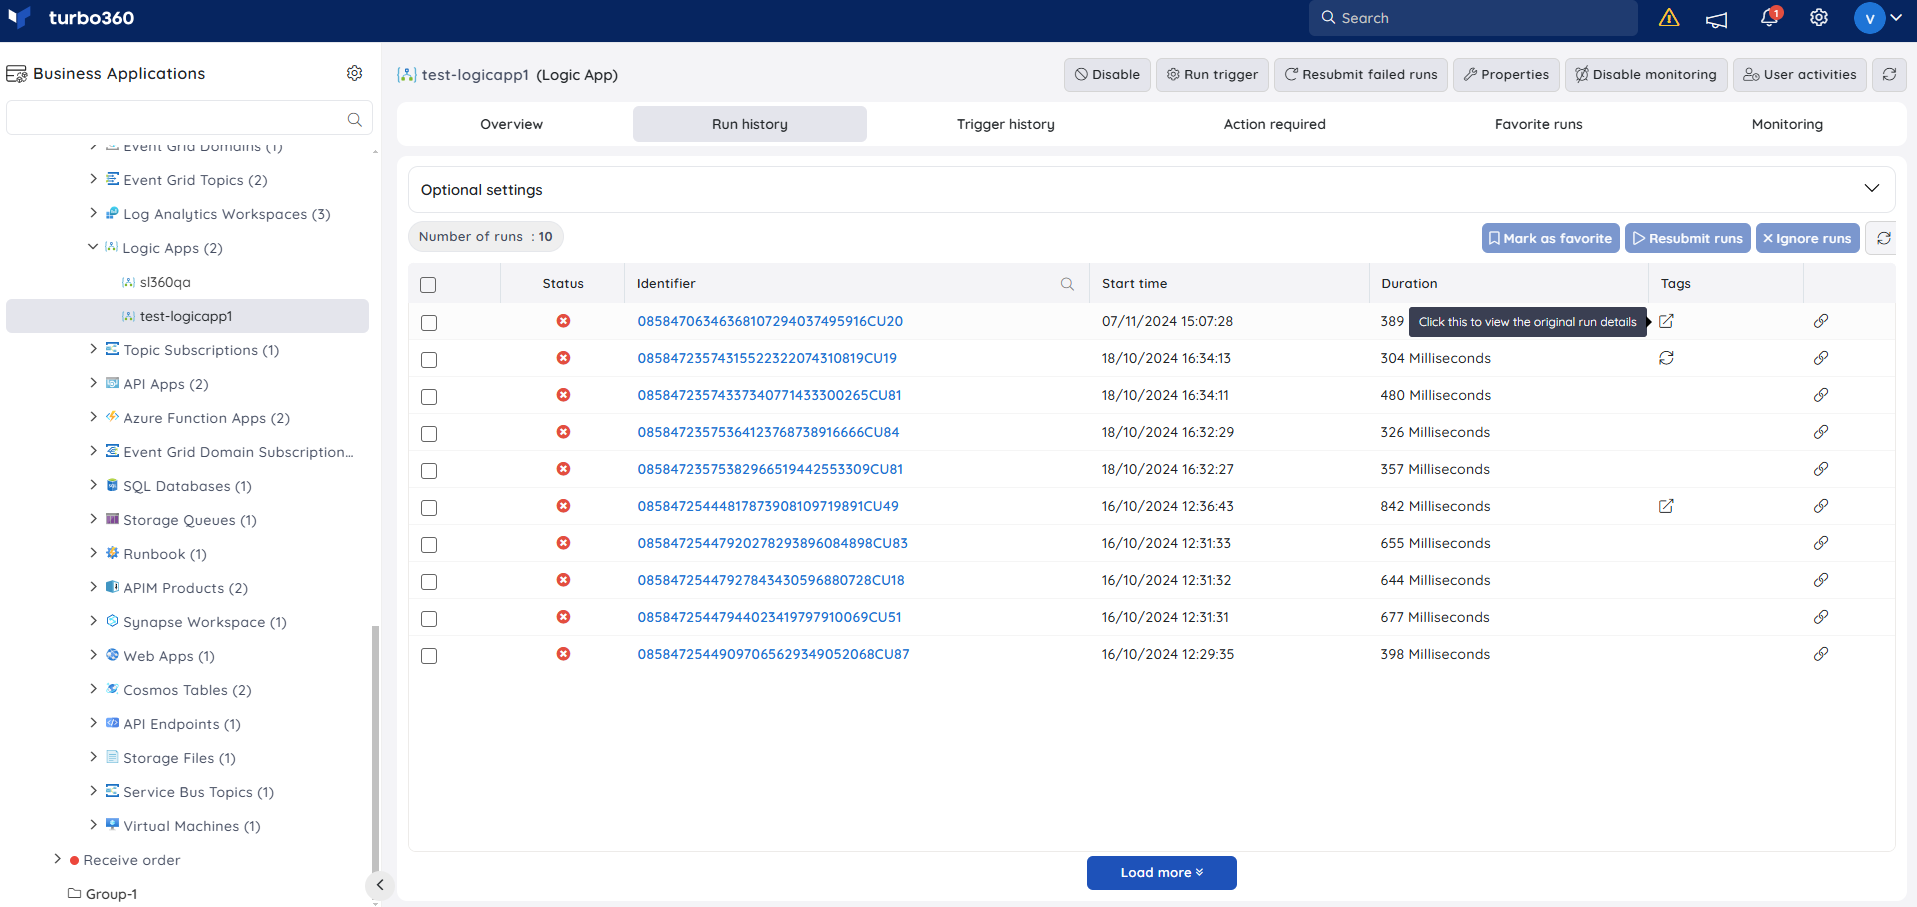Viewport: 1917px width, 907px height.
Task: Open the Monitoring tab
Action: coord(1787,124)
